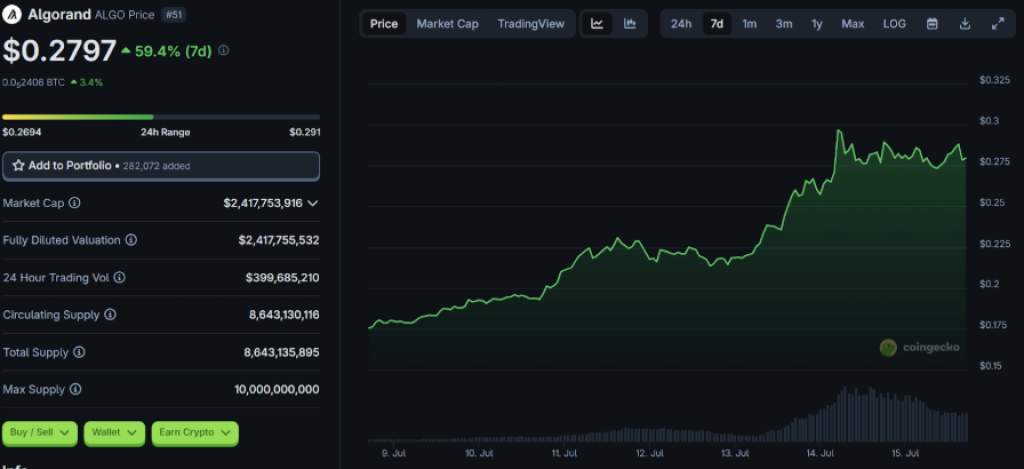This screenshot has width=1024, height=469.
Task: Click the 14. Jul date axis label
Action: [x=822, y=453]
